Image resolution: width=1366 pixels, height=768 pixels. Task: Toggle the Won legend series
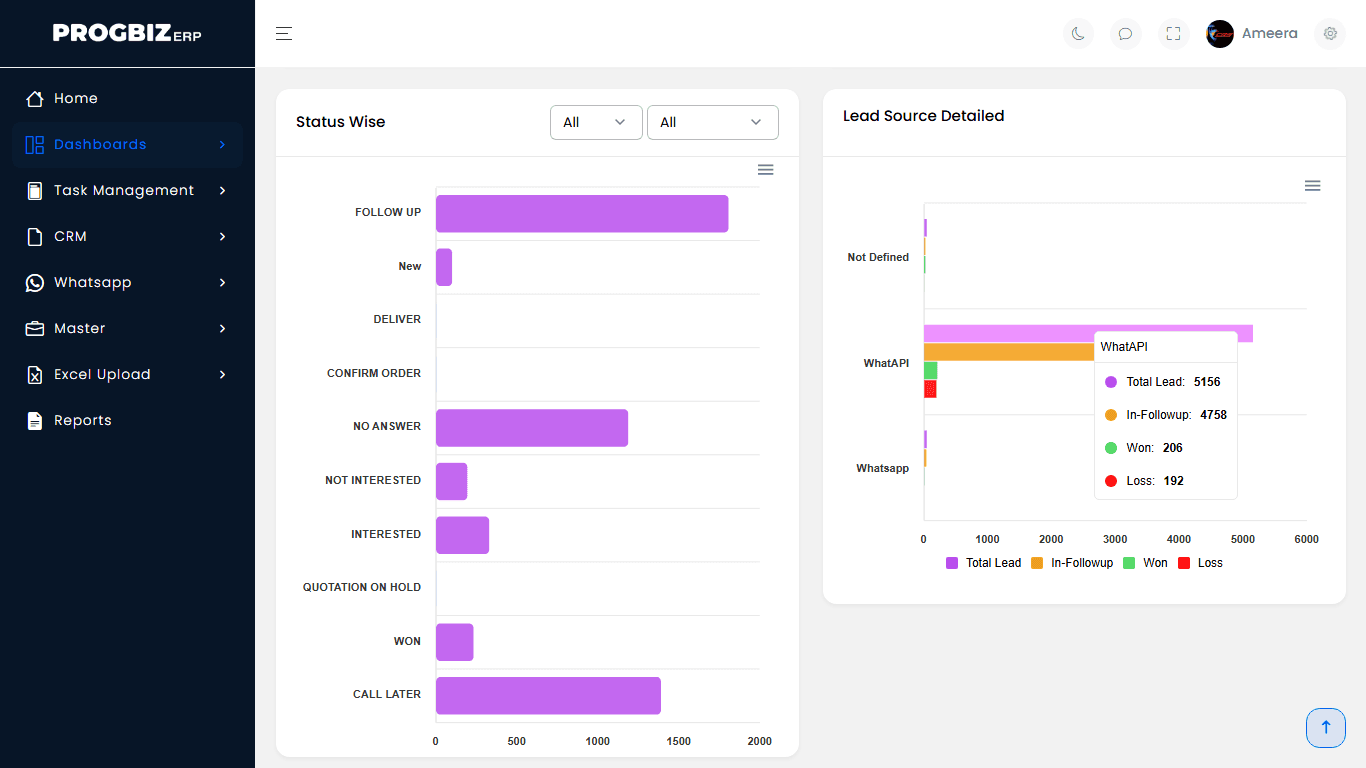click(1145, 563)
